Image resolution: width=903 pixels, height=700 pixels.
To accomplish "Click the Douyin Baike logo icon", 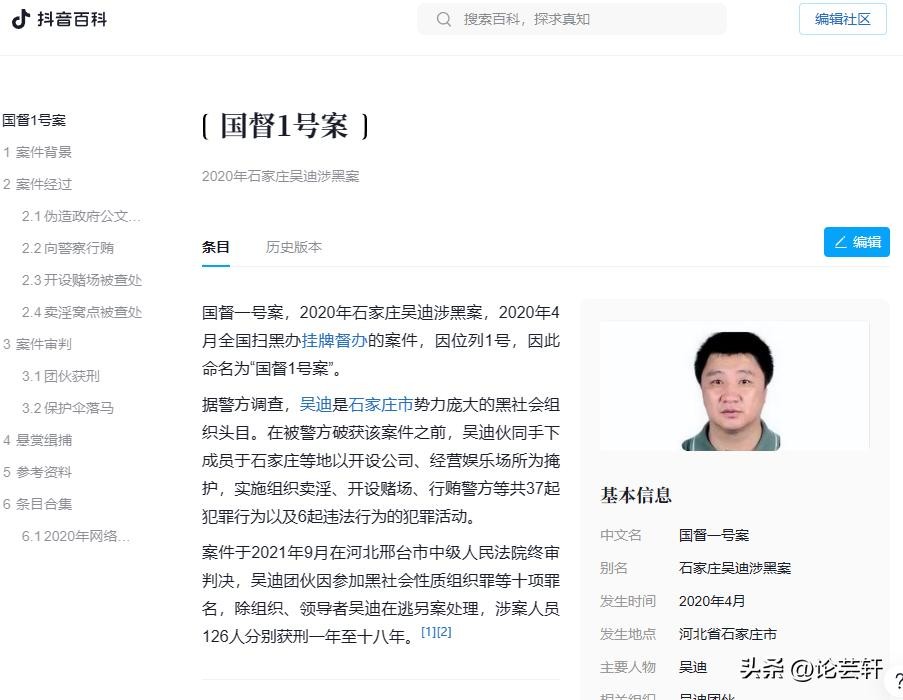I will (x=21, y=19).
